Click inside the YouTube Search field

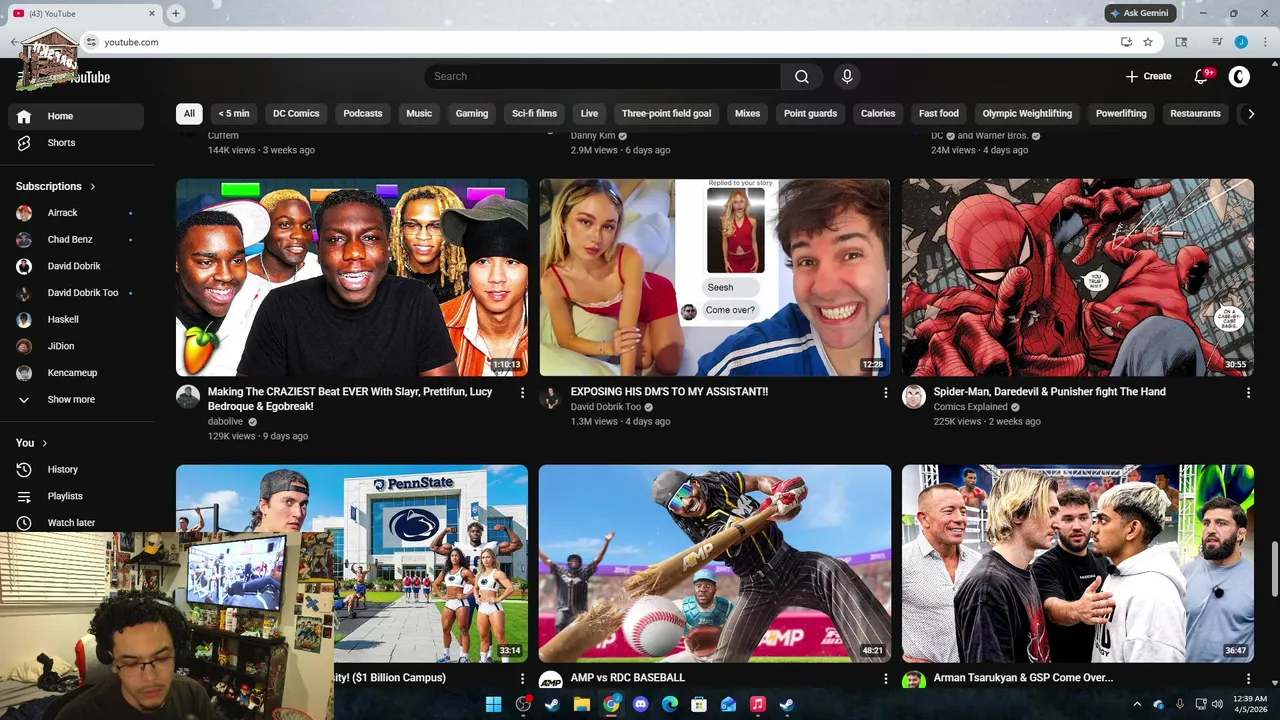pos(603,77)
